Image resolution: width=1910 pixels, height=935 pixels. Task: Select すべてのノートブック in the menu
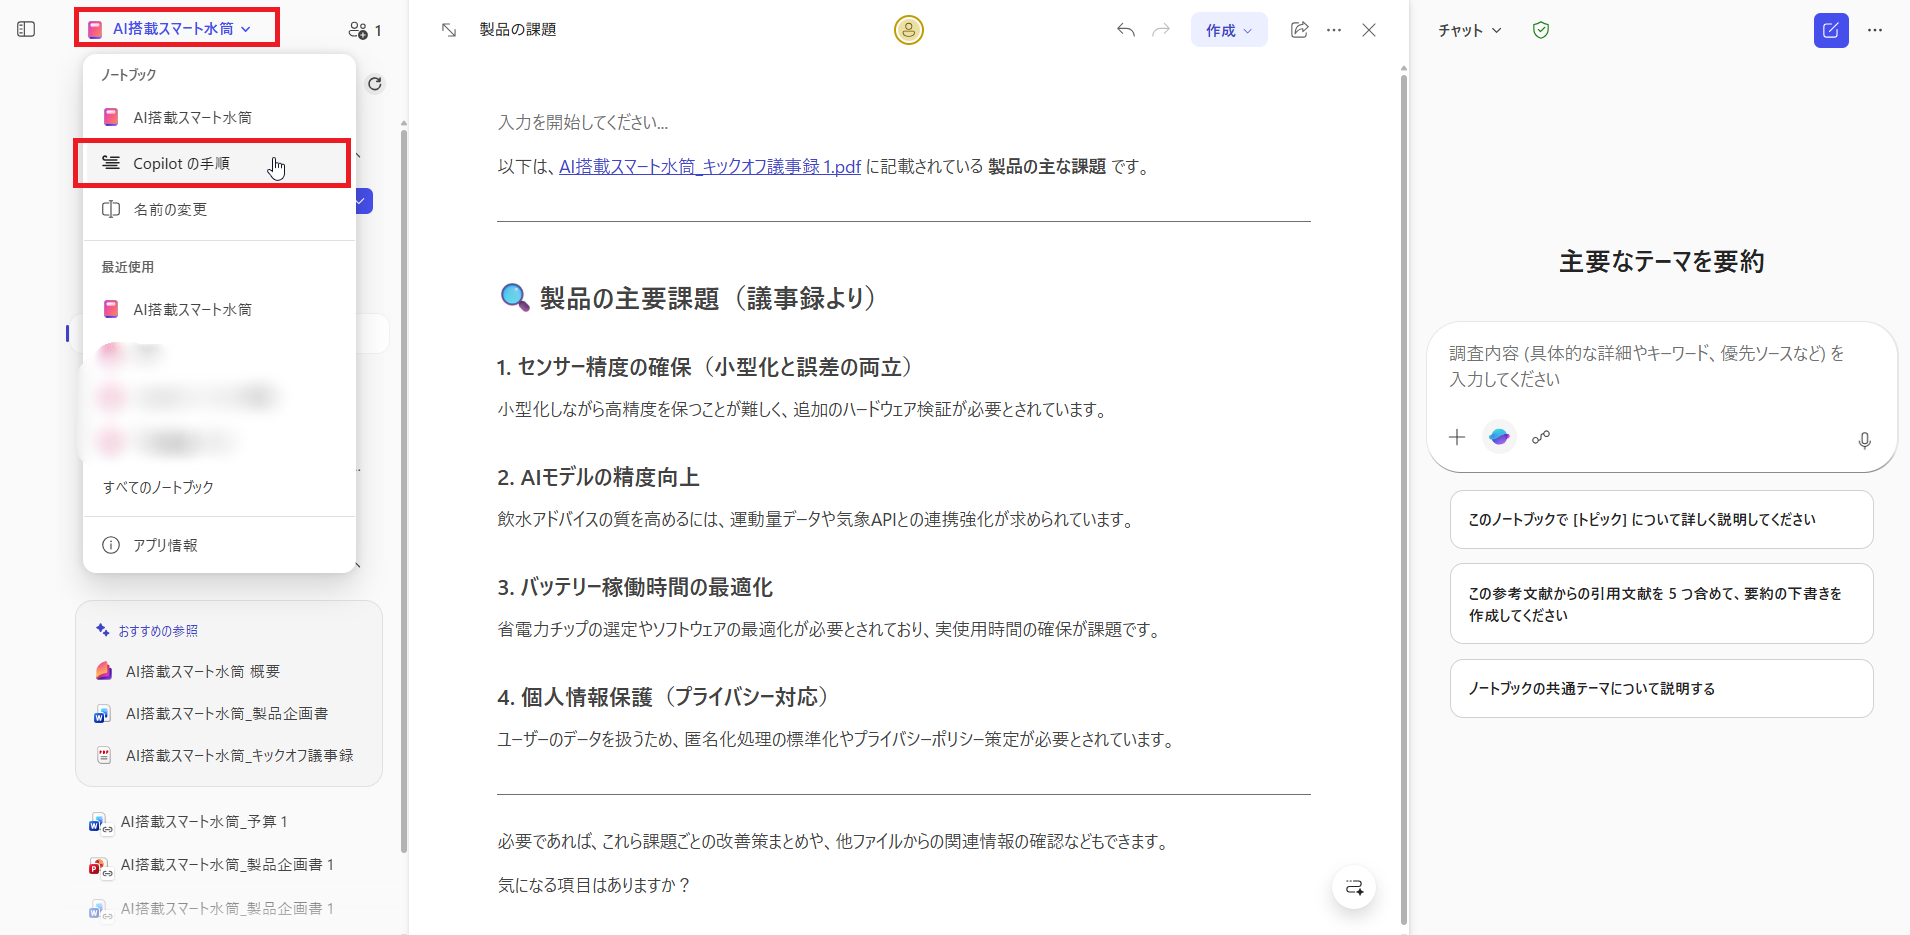(x=158, y=487)
